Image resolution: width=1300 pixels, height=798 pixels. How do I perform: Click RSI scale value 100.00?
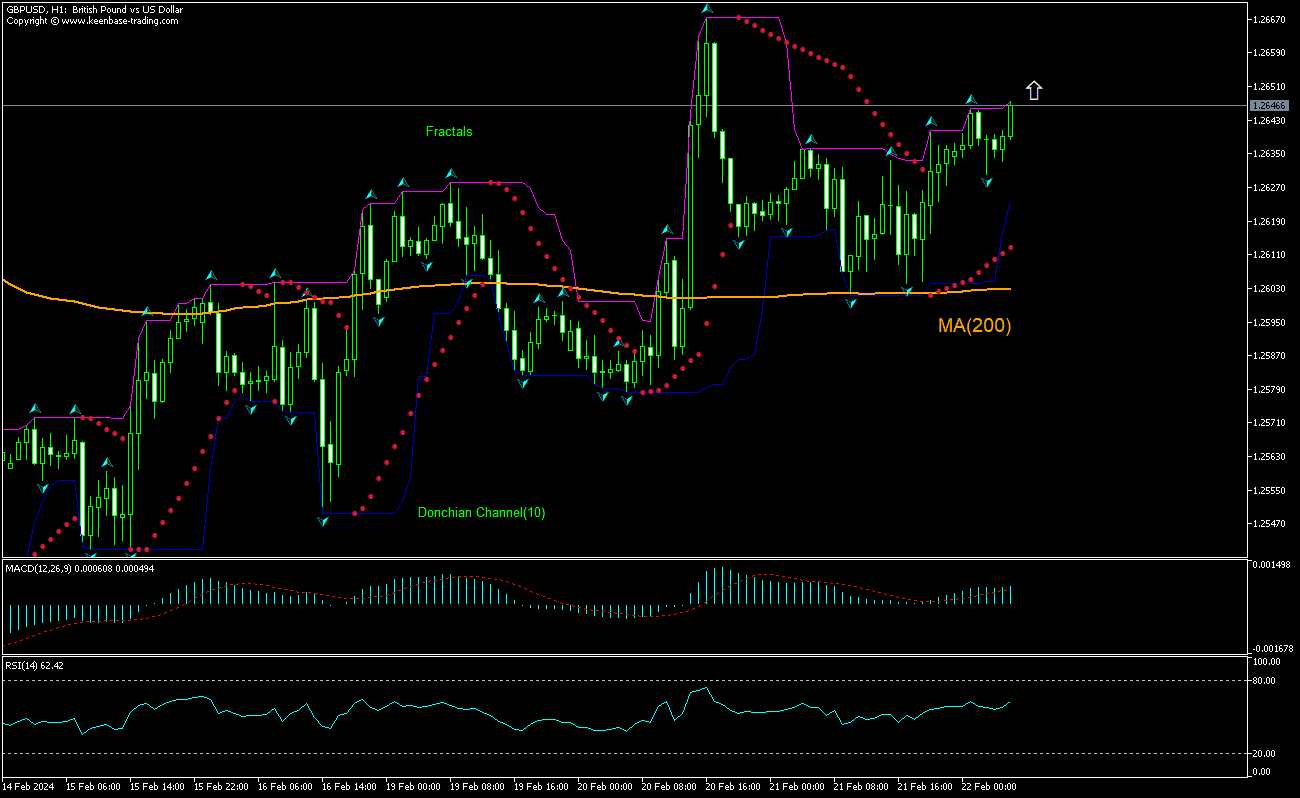(x=1266, y=662)
